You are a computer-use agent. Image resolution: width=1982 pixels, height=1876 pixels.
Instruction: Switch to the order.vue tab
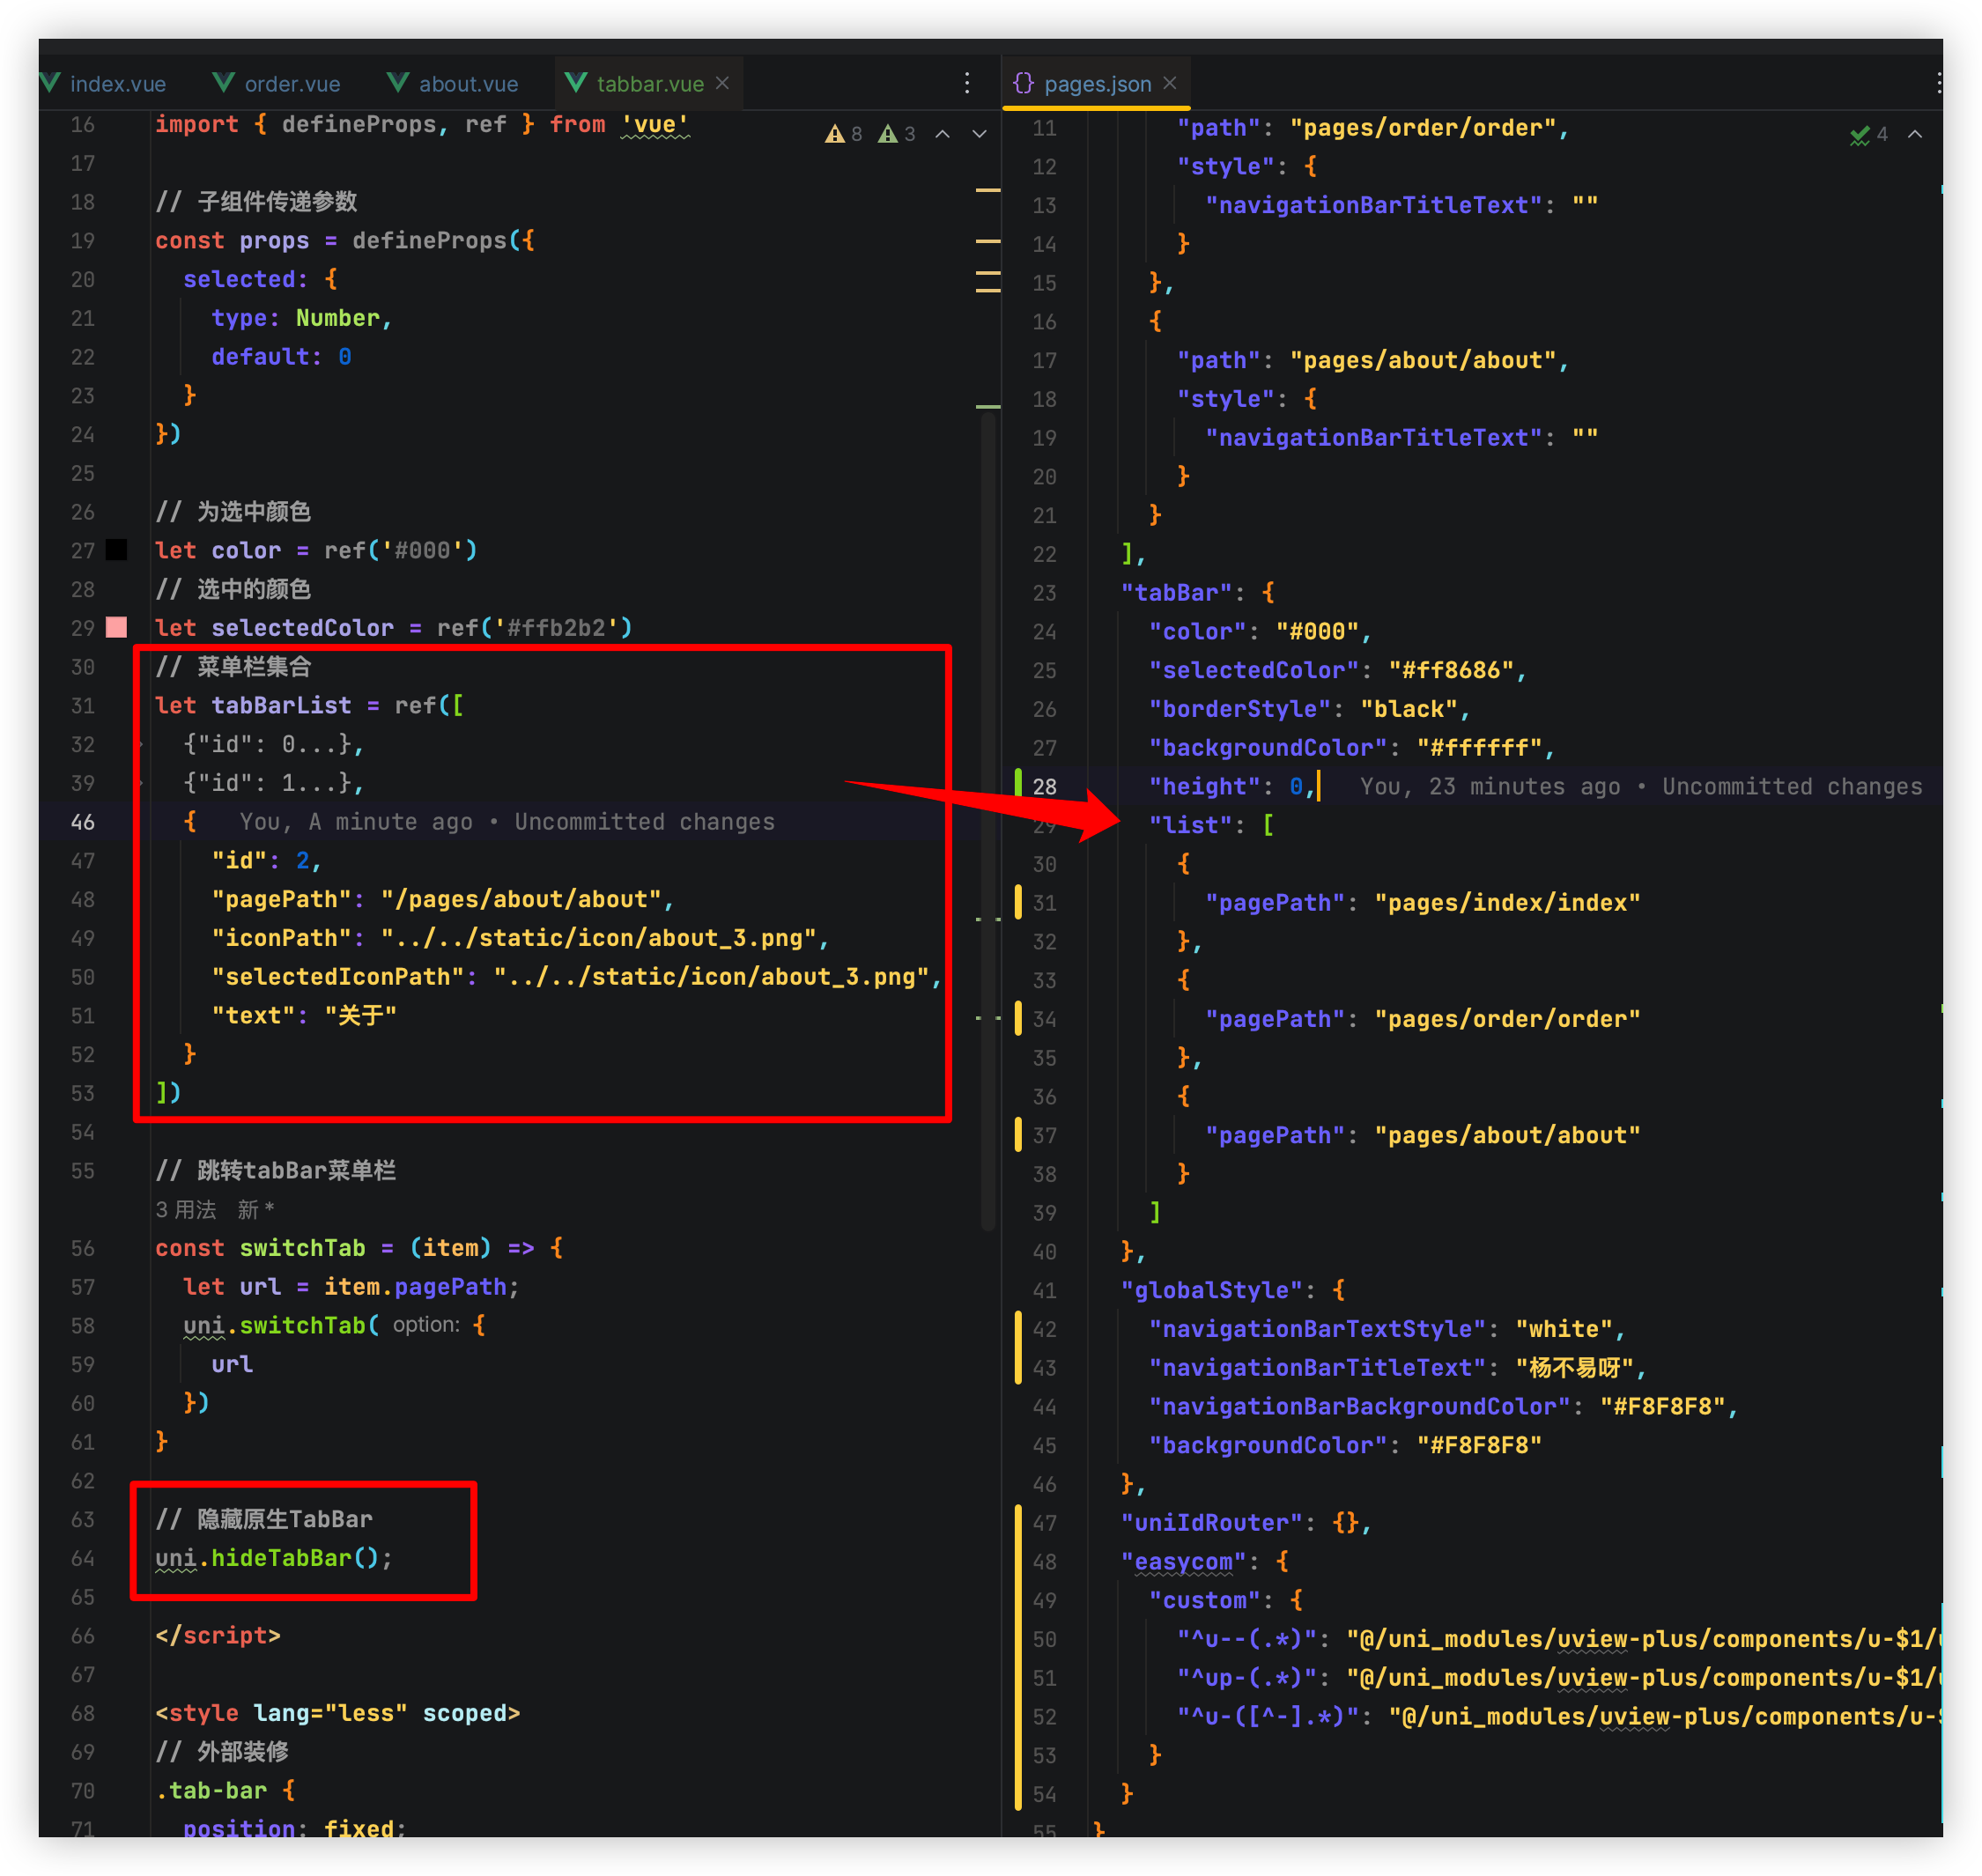(291, 84)
